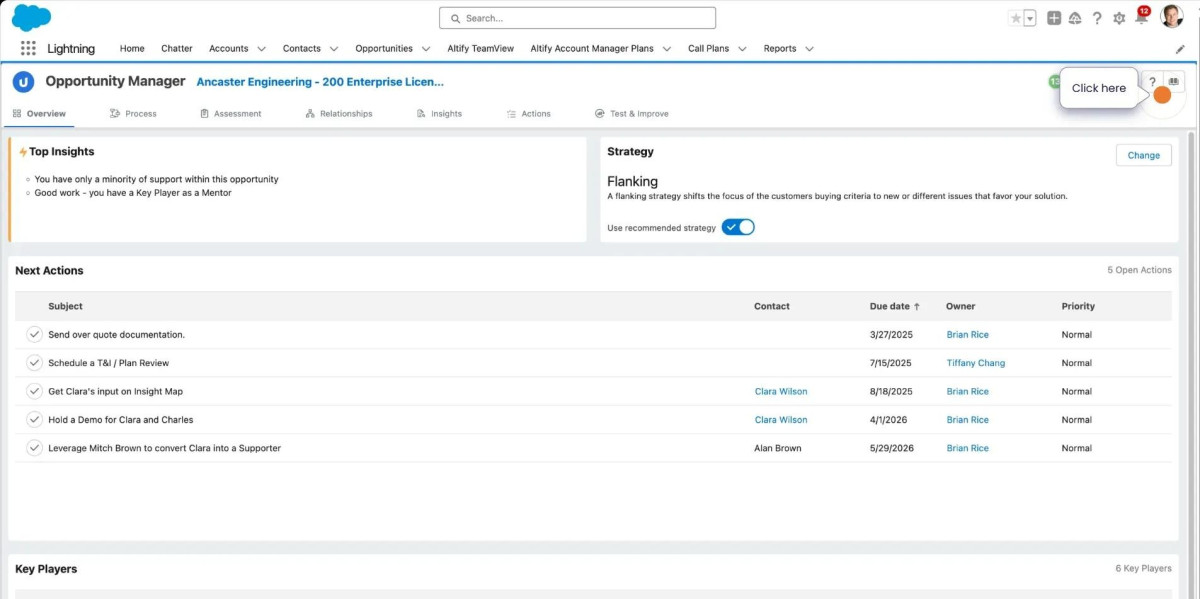
Task: Expand the Opportunities dropdown chevron
Action: [x=426, y=48]
